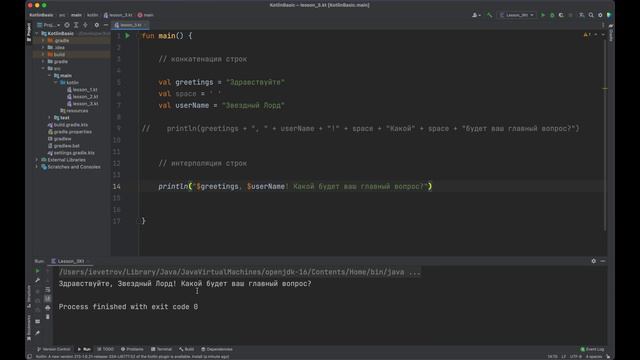Clear the Run console with trash icon
Viewport: 640px width, 360px height.
click(48, 317)
